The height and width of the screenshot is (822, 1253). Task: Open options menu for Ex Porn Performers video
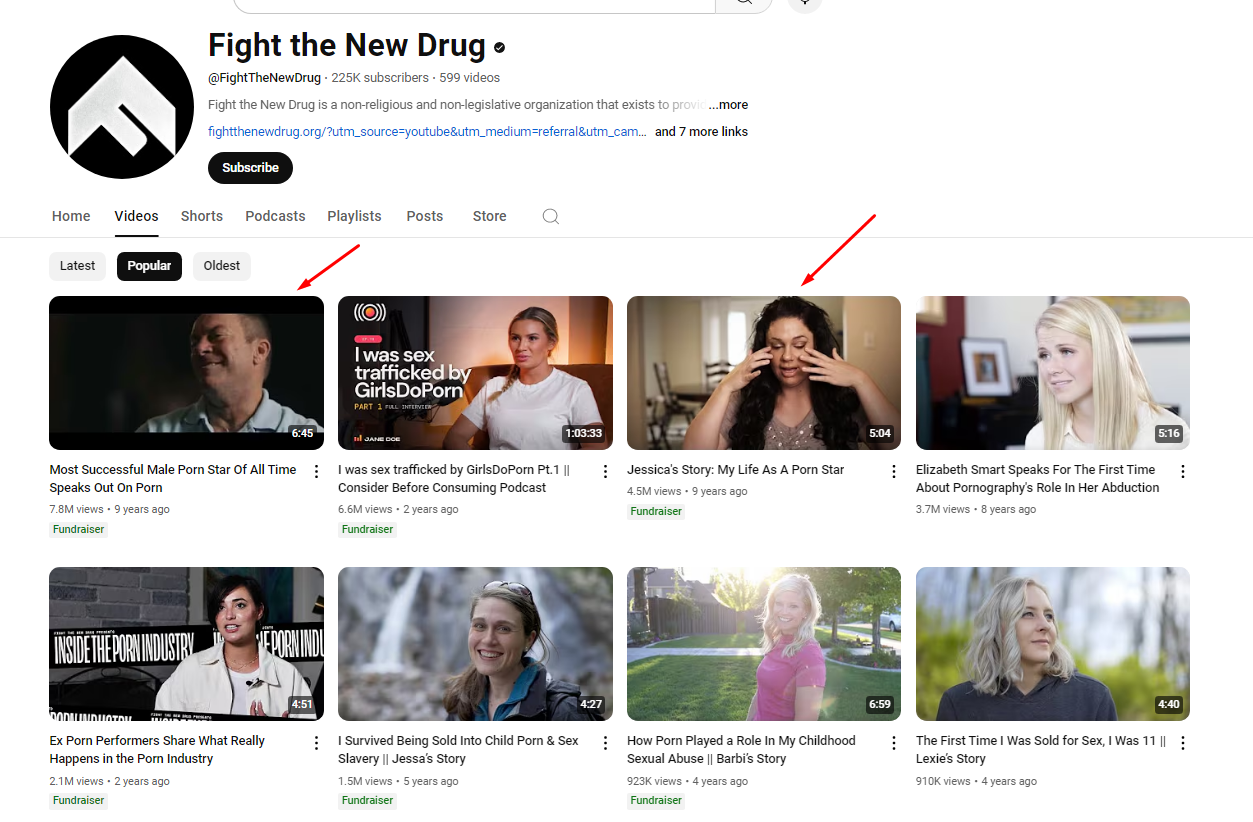coord(316,743)
